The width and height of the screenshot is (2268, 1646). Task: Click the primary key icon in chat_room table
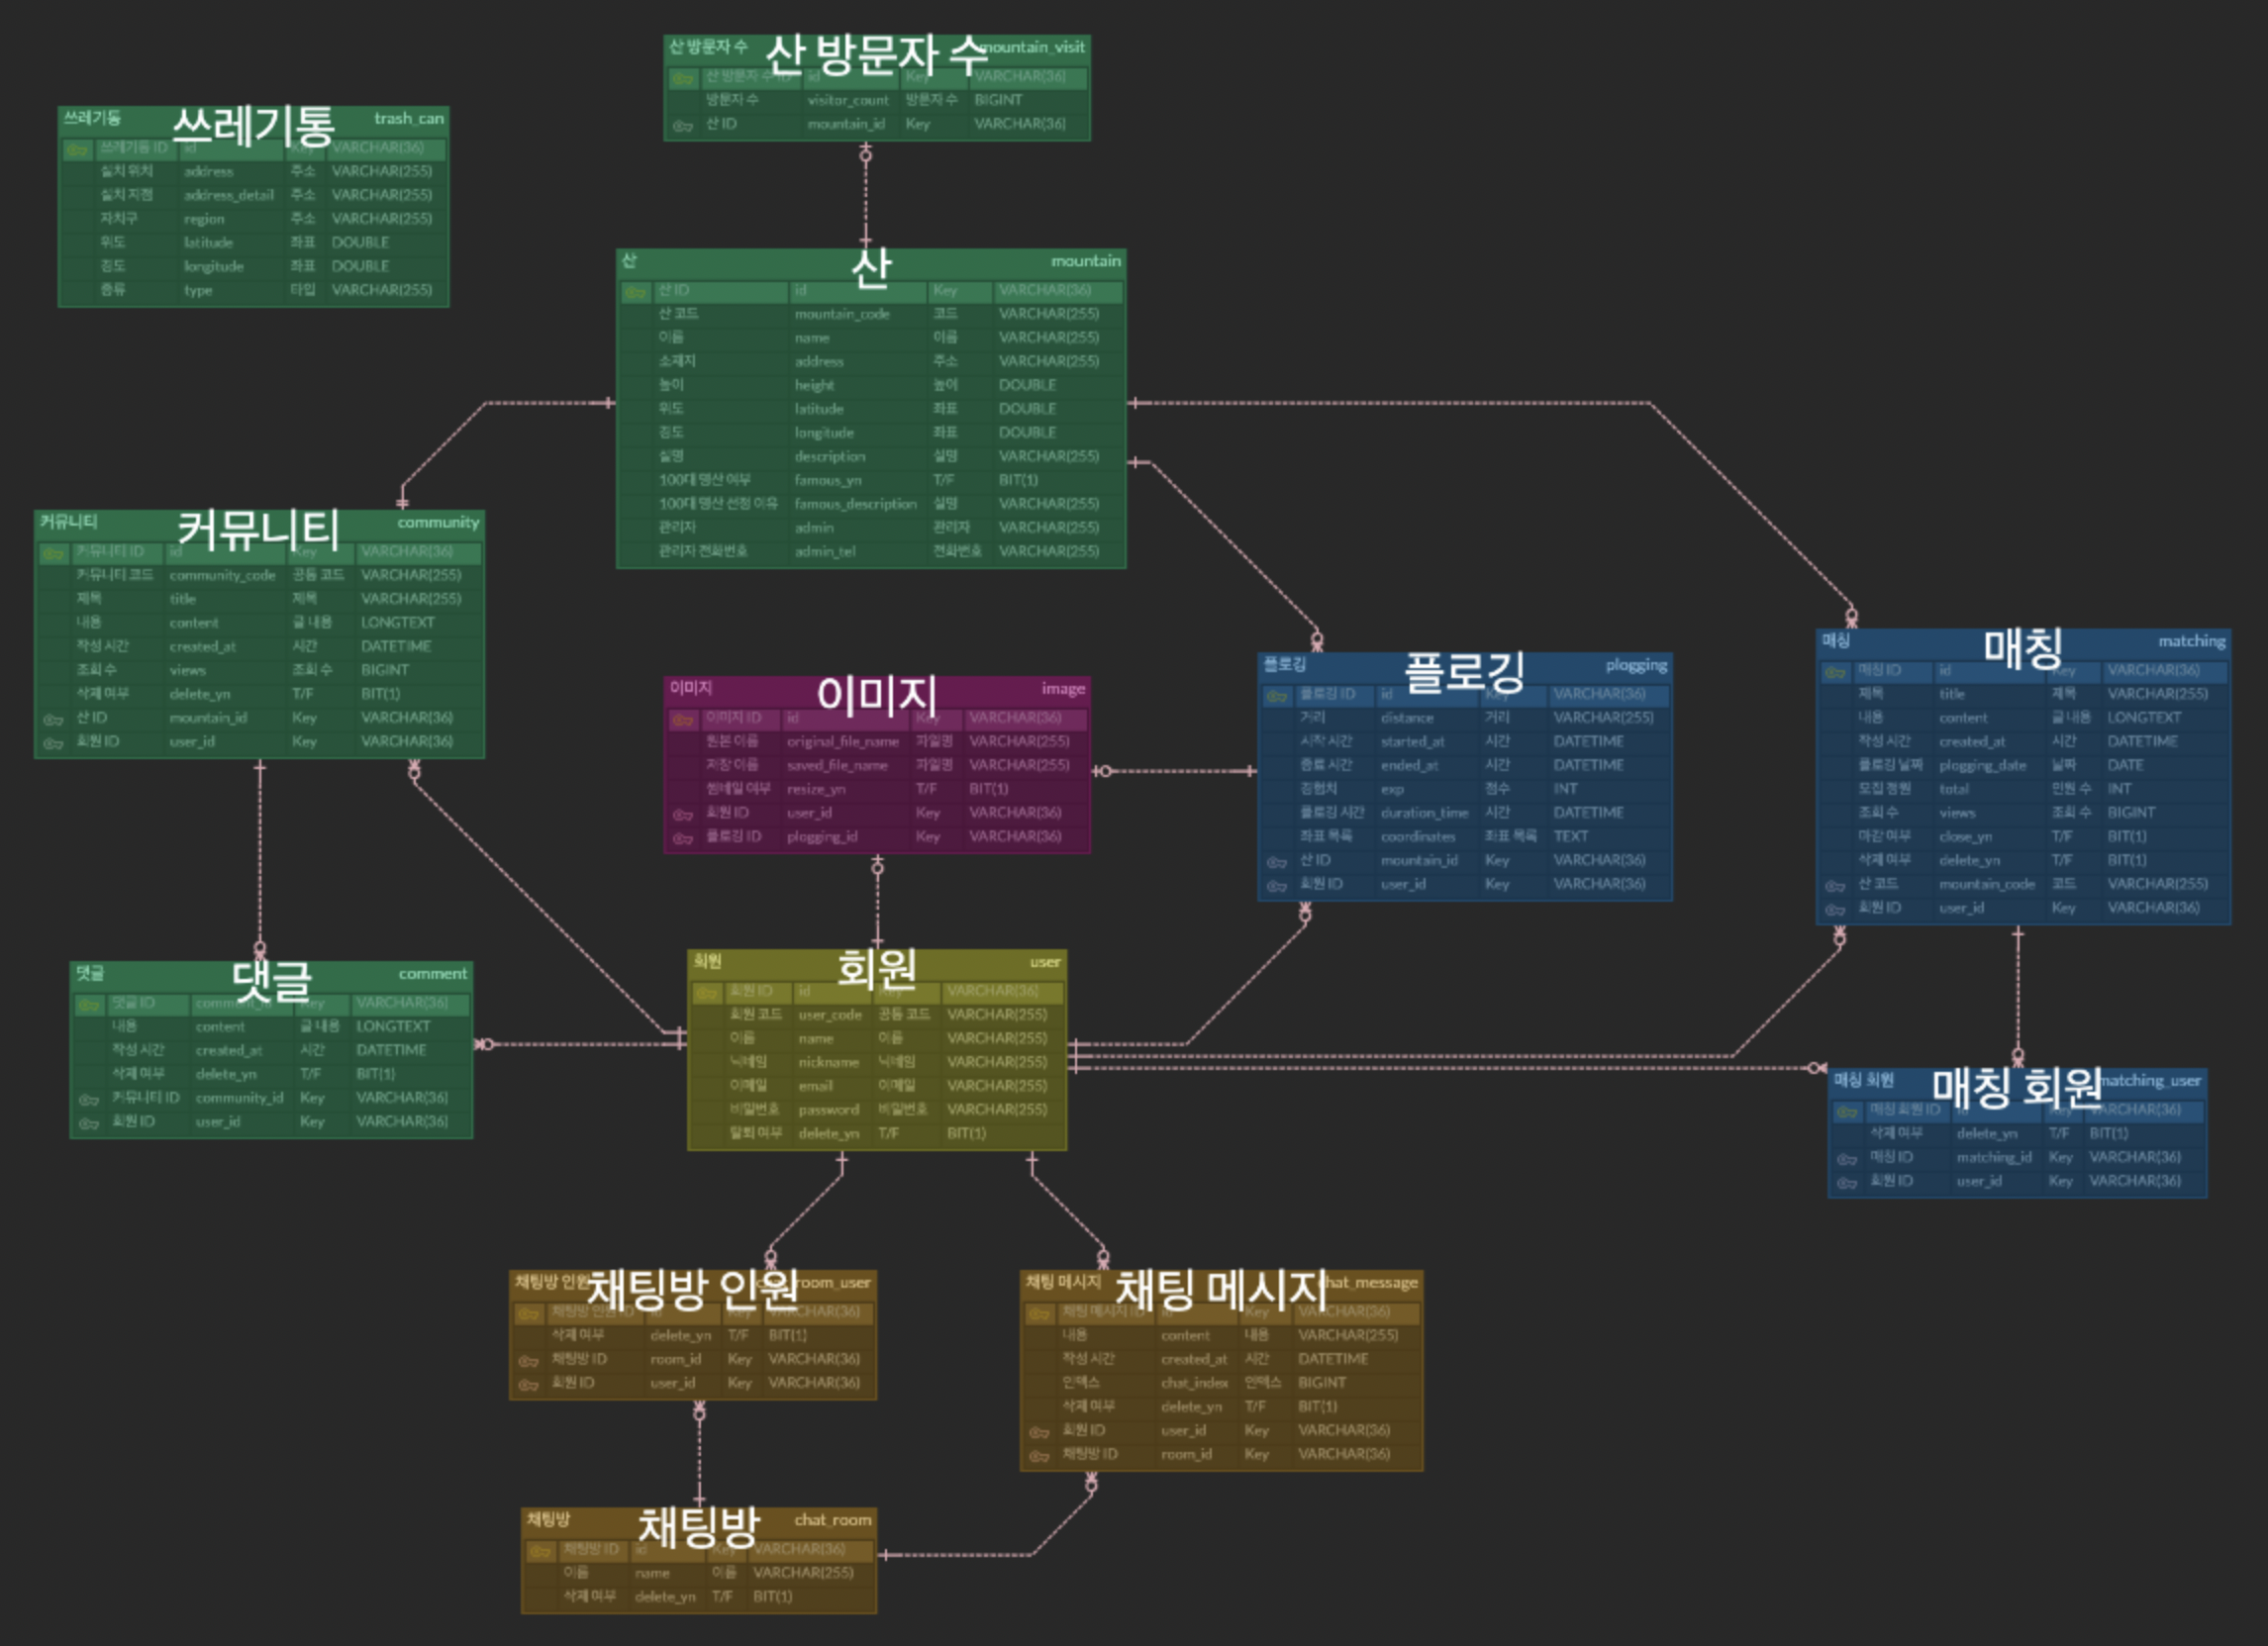[x=541, y=1551]
